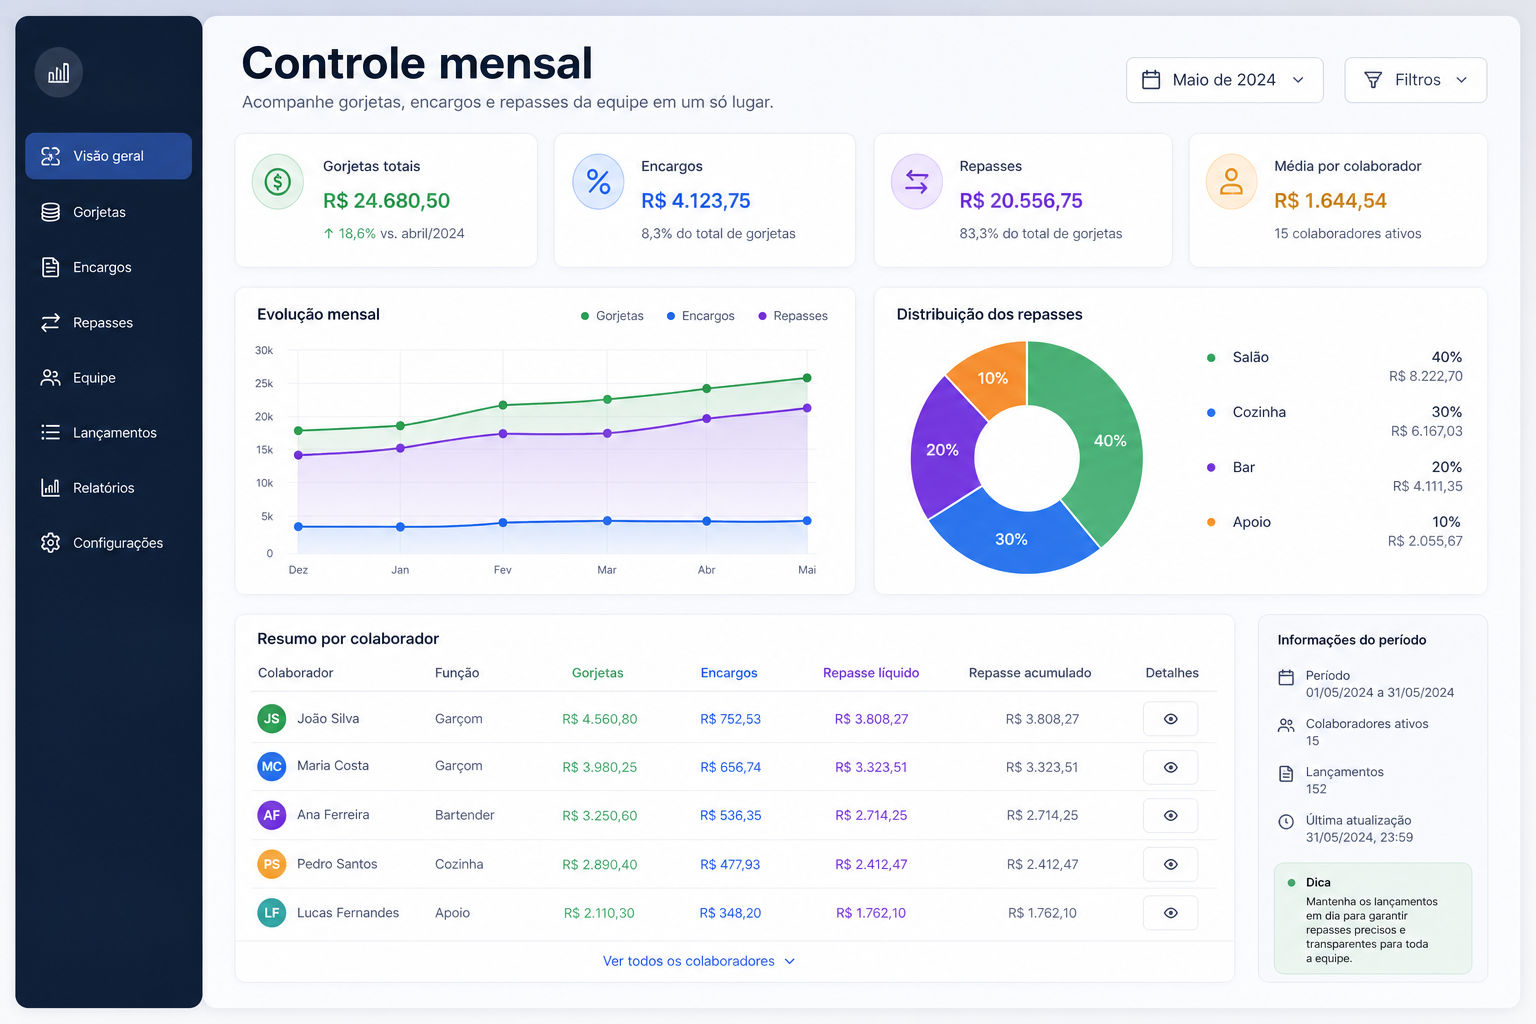Open Relatórios in the sidebar
1536x1024 pixels.
click(x=108, y=487)
